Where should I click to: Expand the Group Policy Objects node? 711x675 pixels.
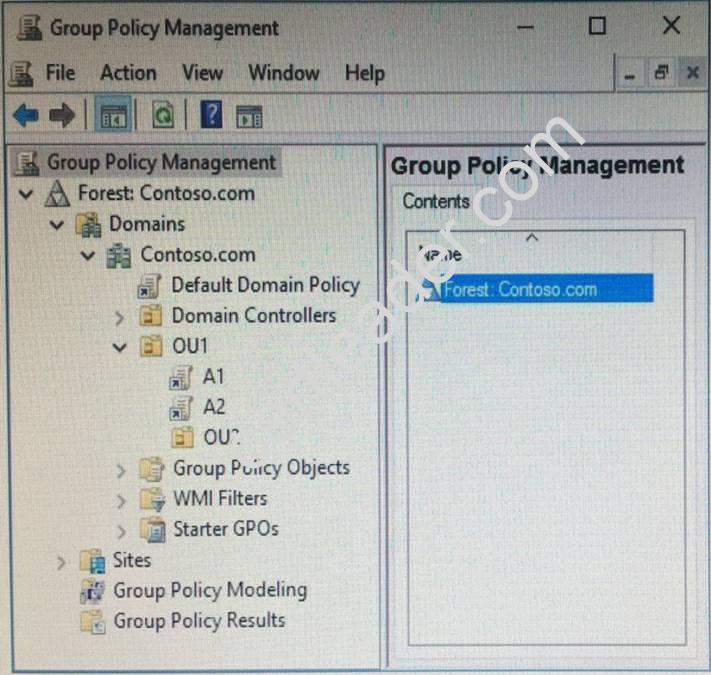(121, 471)
